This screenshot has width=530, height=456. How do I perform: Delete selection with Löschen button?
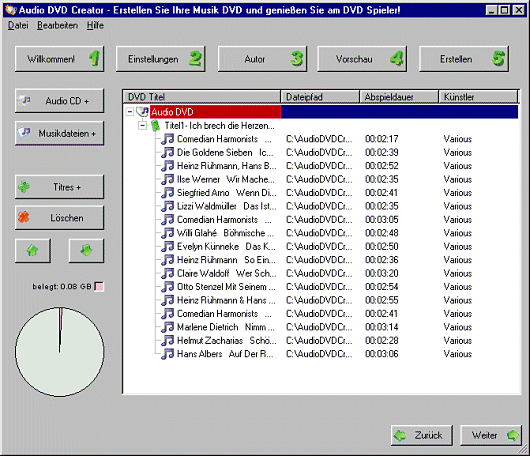pyautogui.click(x=59, y=218)
